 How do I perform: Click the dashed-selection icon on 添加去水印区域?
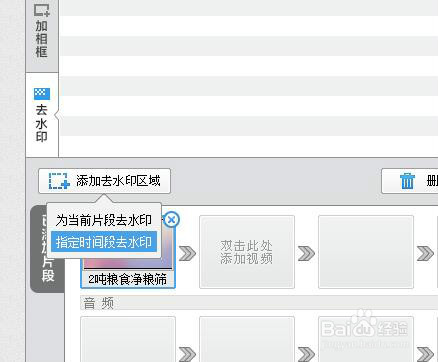tap(59, 181)
